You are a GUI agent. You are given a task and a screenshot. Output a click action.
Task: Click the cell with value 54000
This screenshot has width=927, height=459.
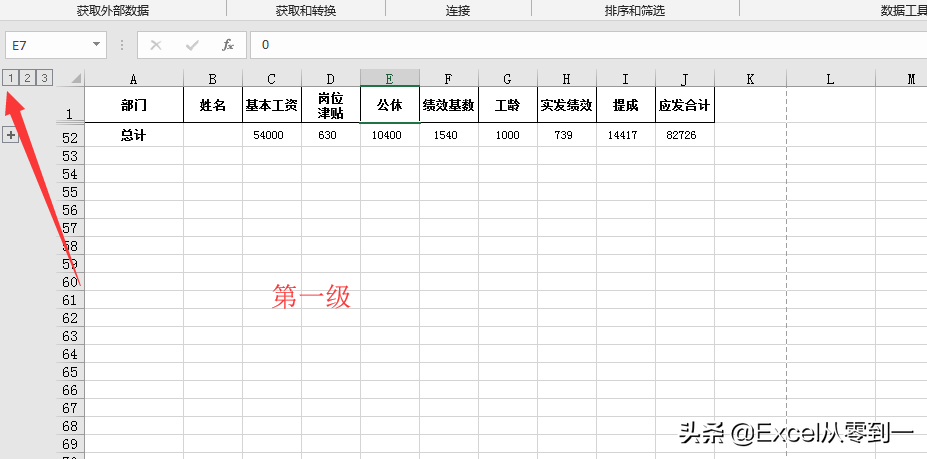(x=272, y=135)
